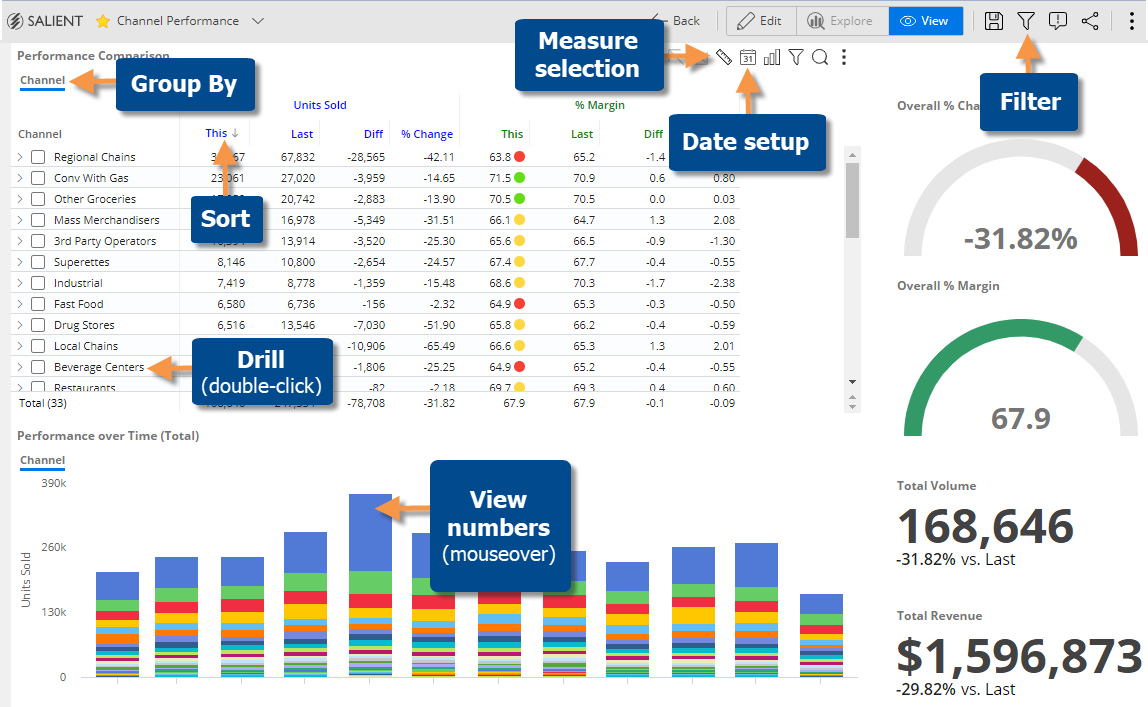Check the Superettes row checkbox

click(39, 262)
